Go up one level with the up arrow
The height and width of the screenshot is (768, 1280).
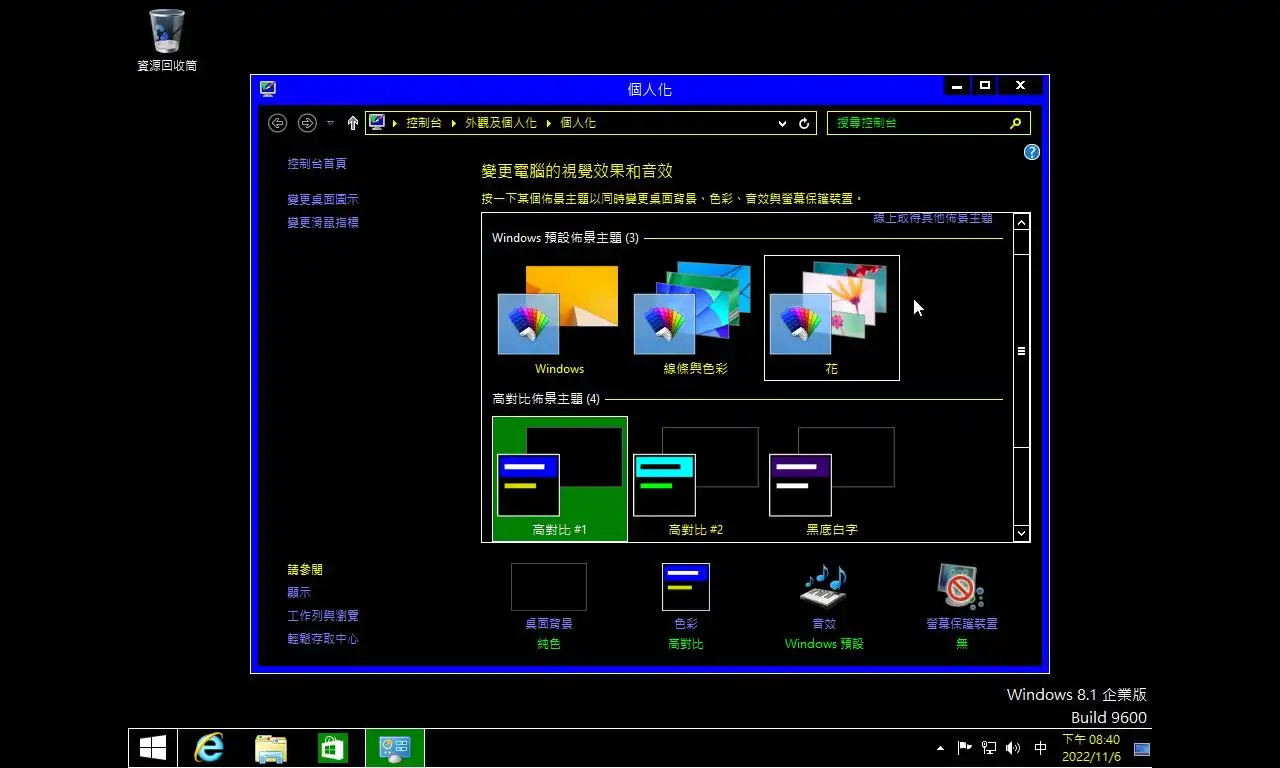tap(353, 123)
